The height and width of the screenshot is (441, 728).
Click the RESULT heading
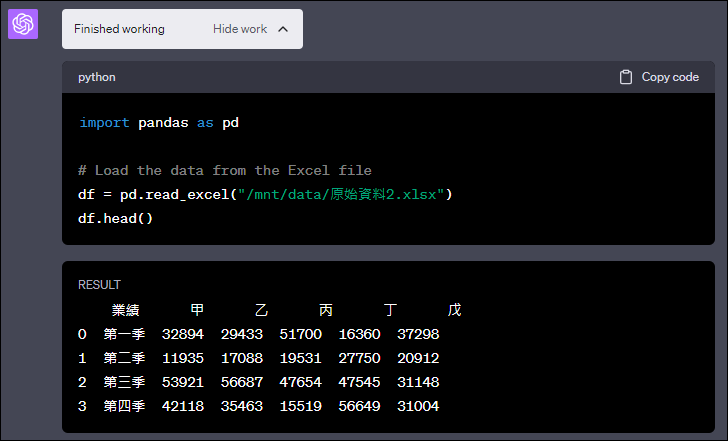click(99, 285)
